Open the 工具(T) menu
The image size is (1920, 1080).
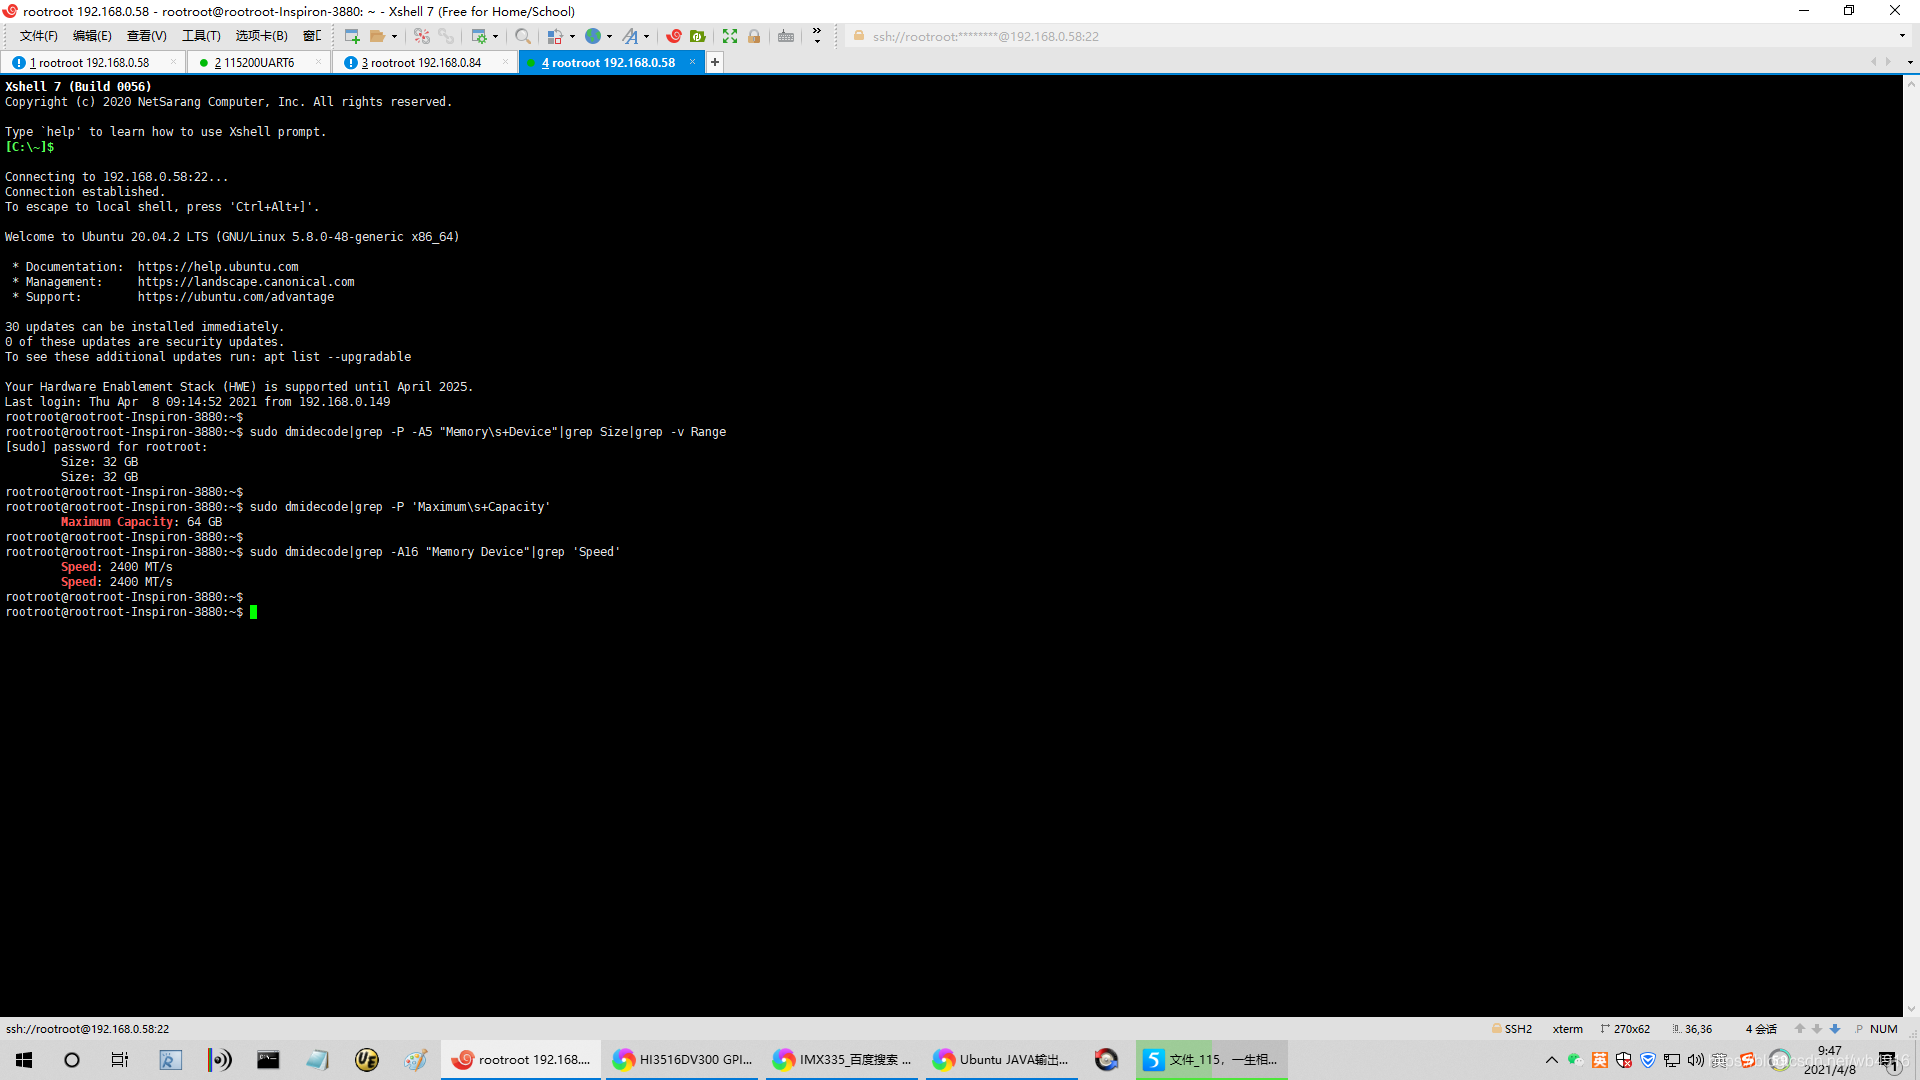coord(201,36)
